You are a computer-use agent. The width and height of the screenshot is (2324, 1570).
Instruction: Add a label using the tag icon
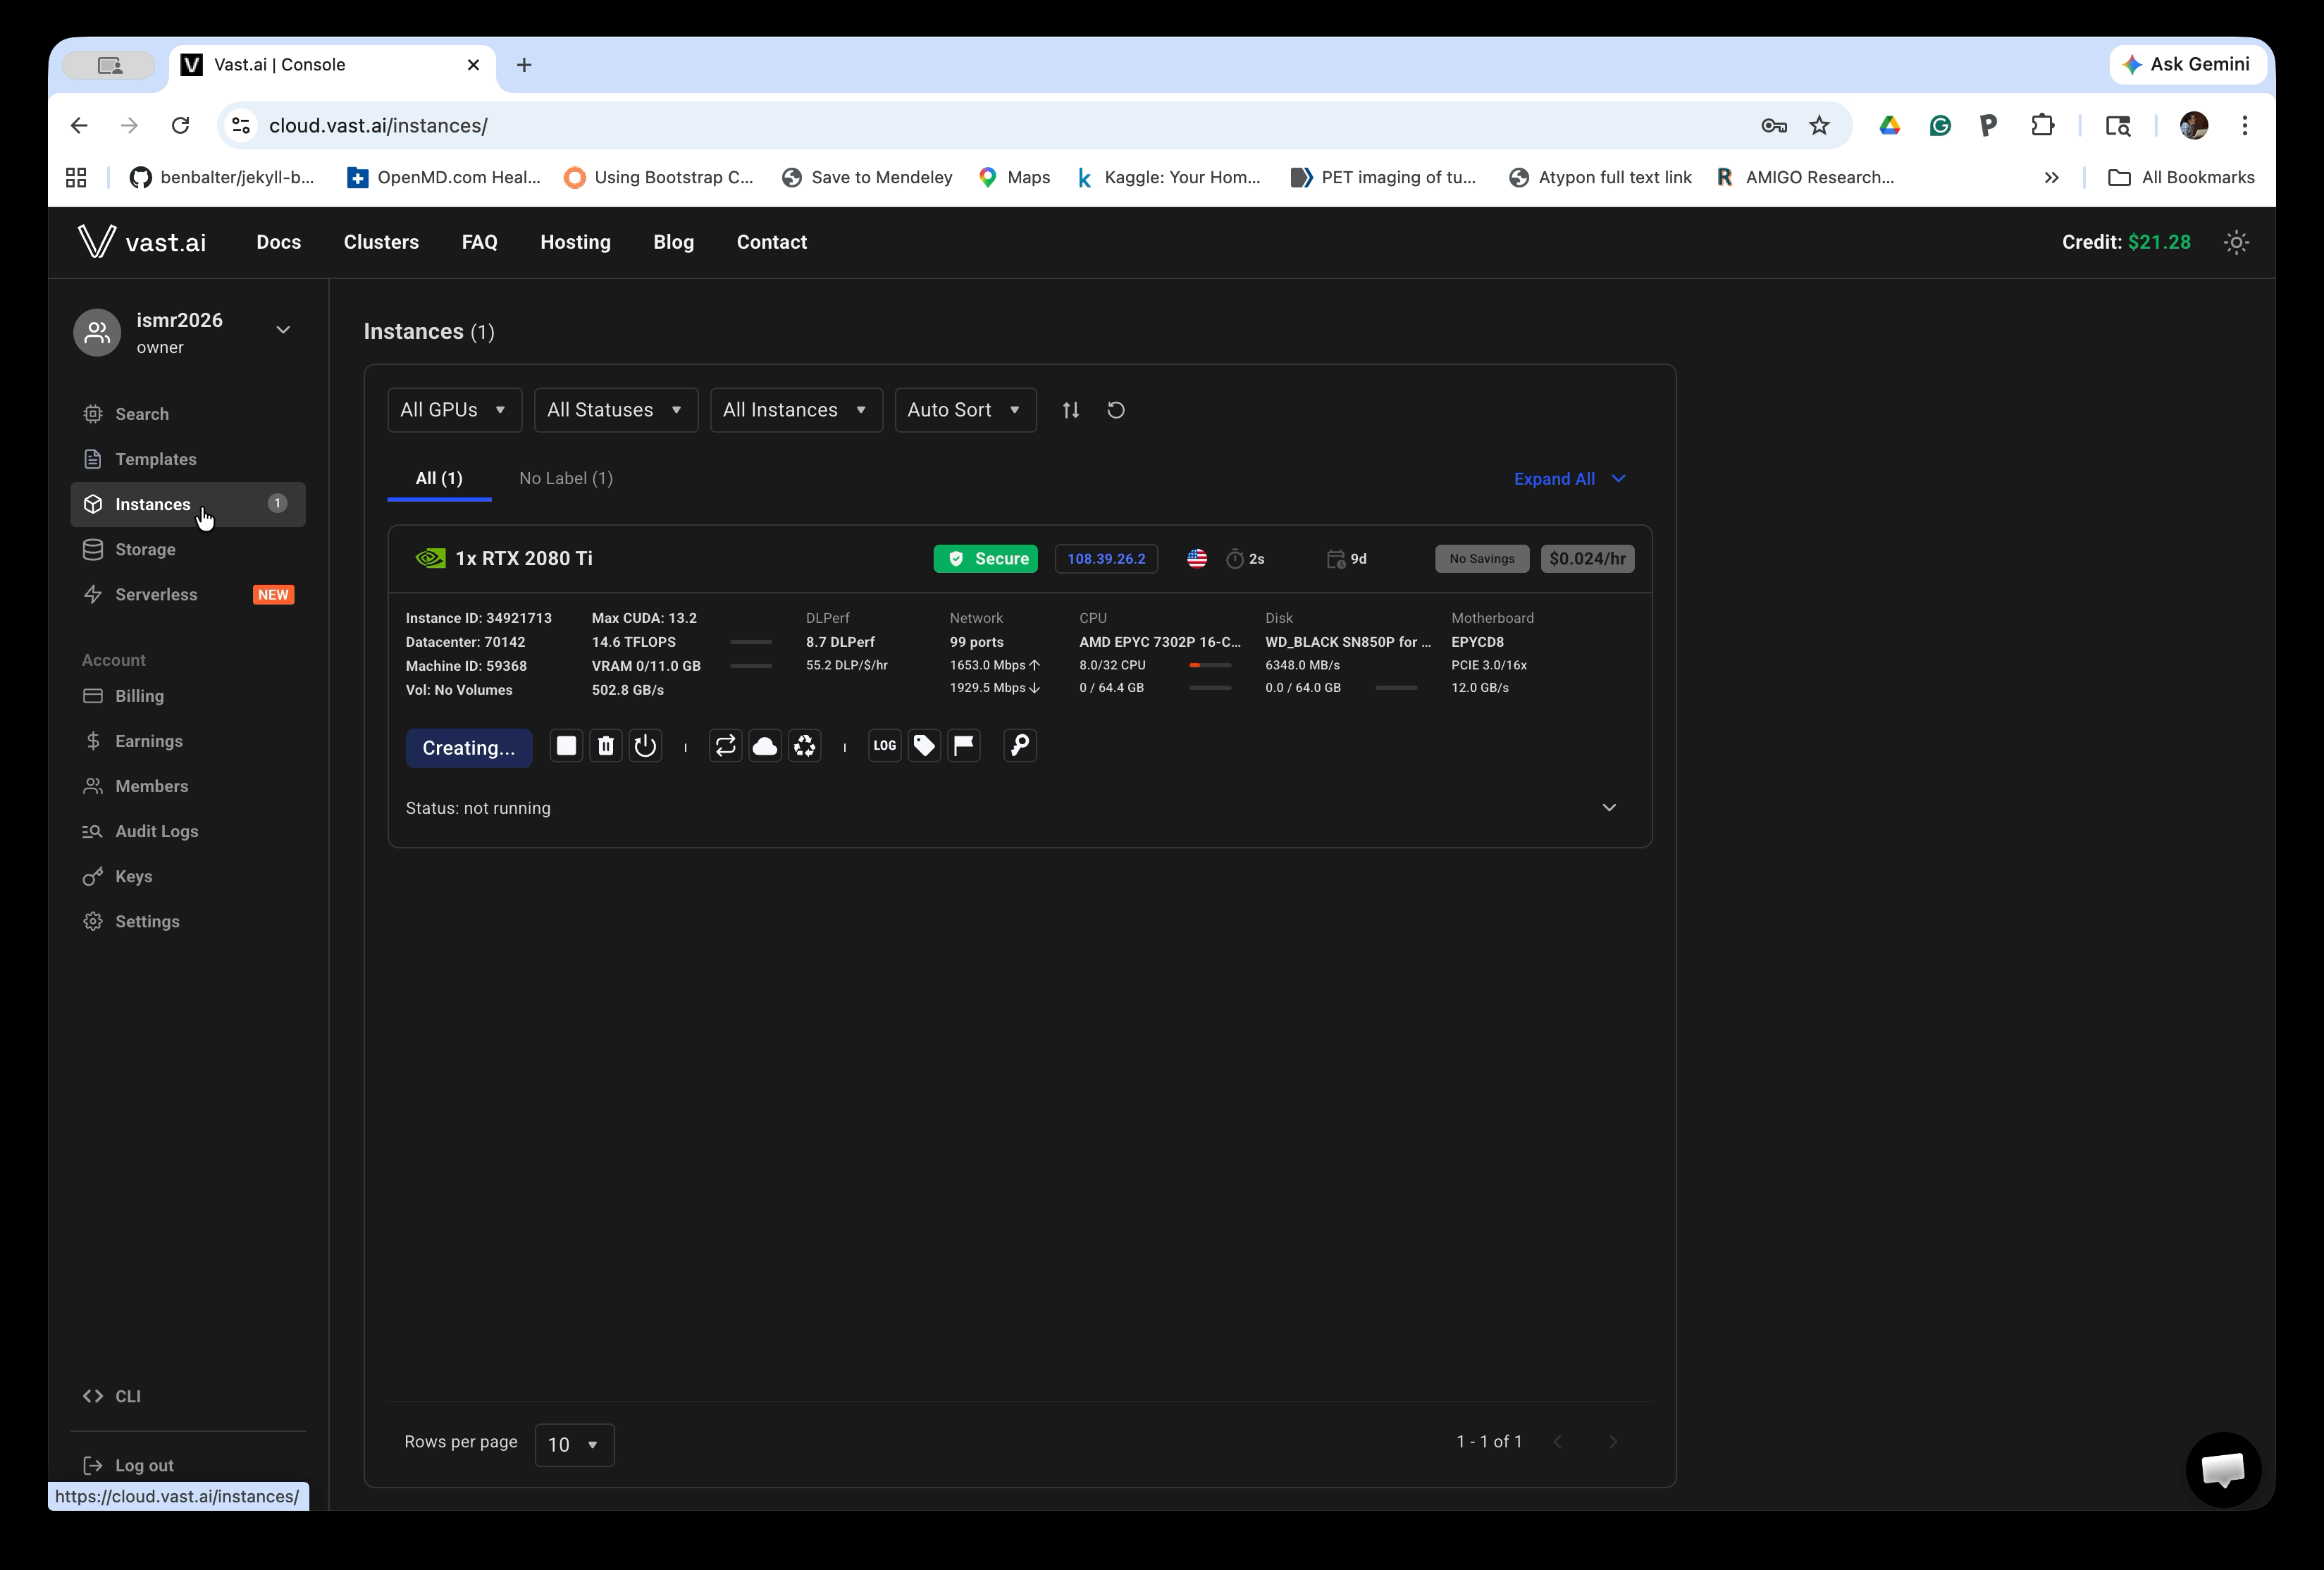point(923,746)
